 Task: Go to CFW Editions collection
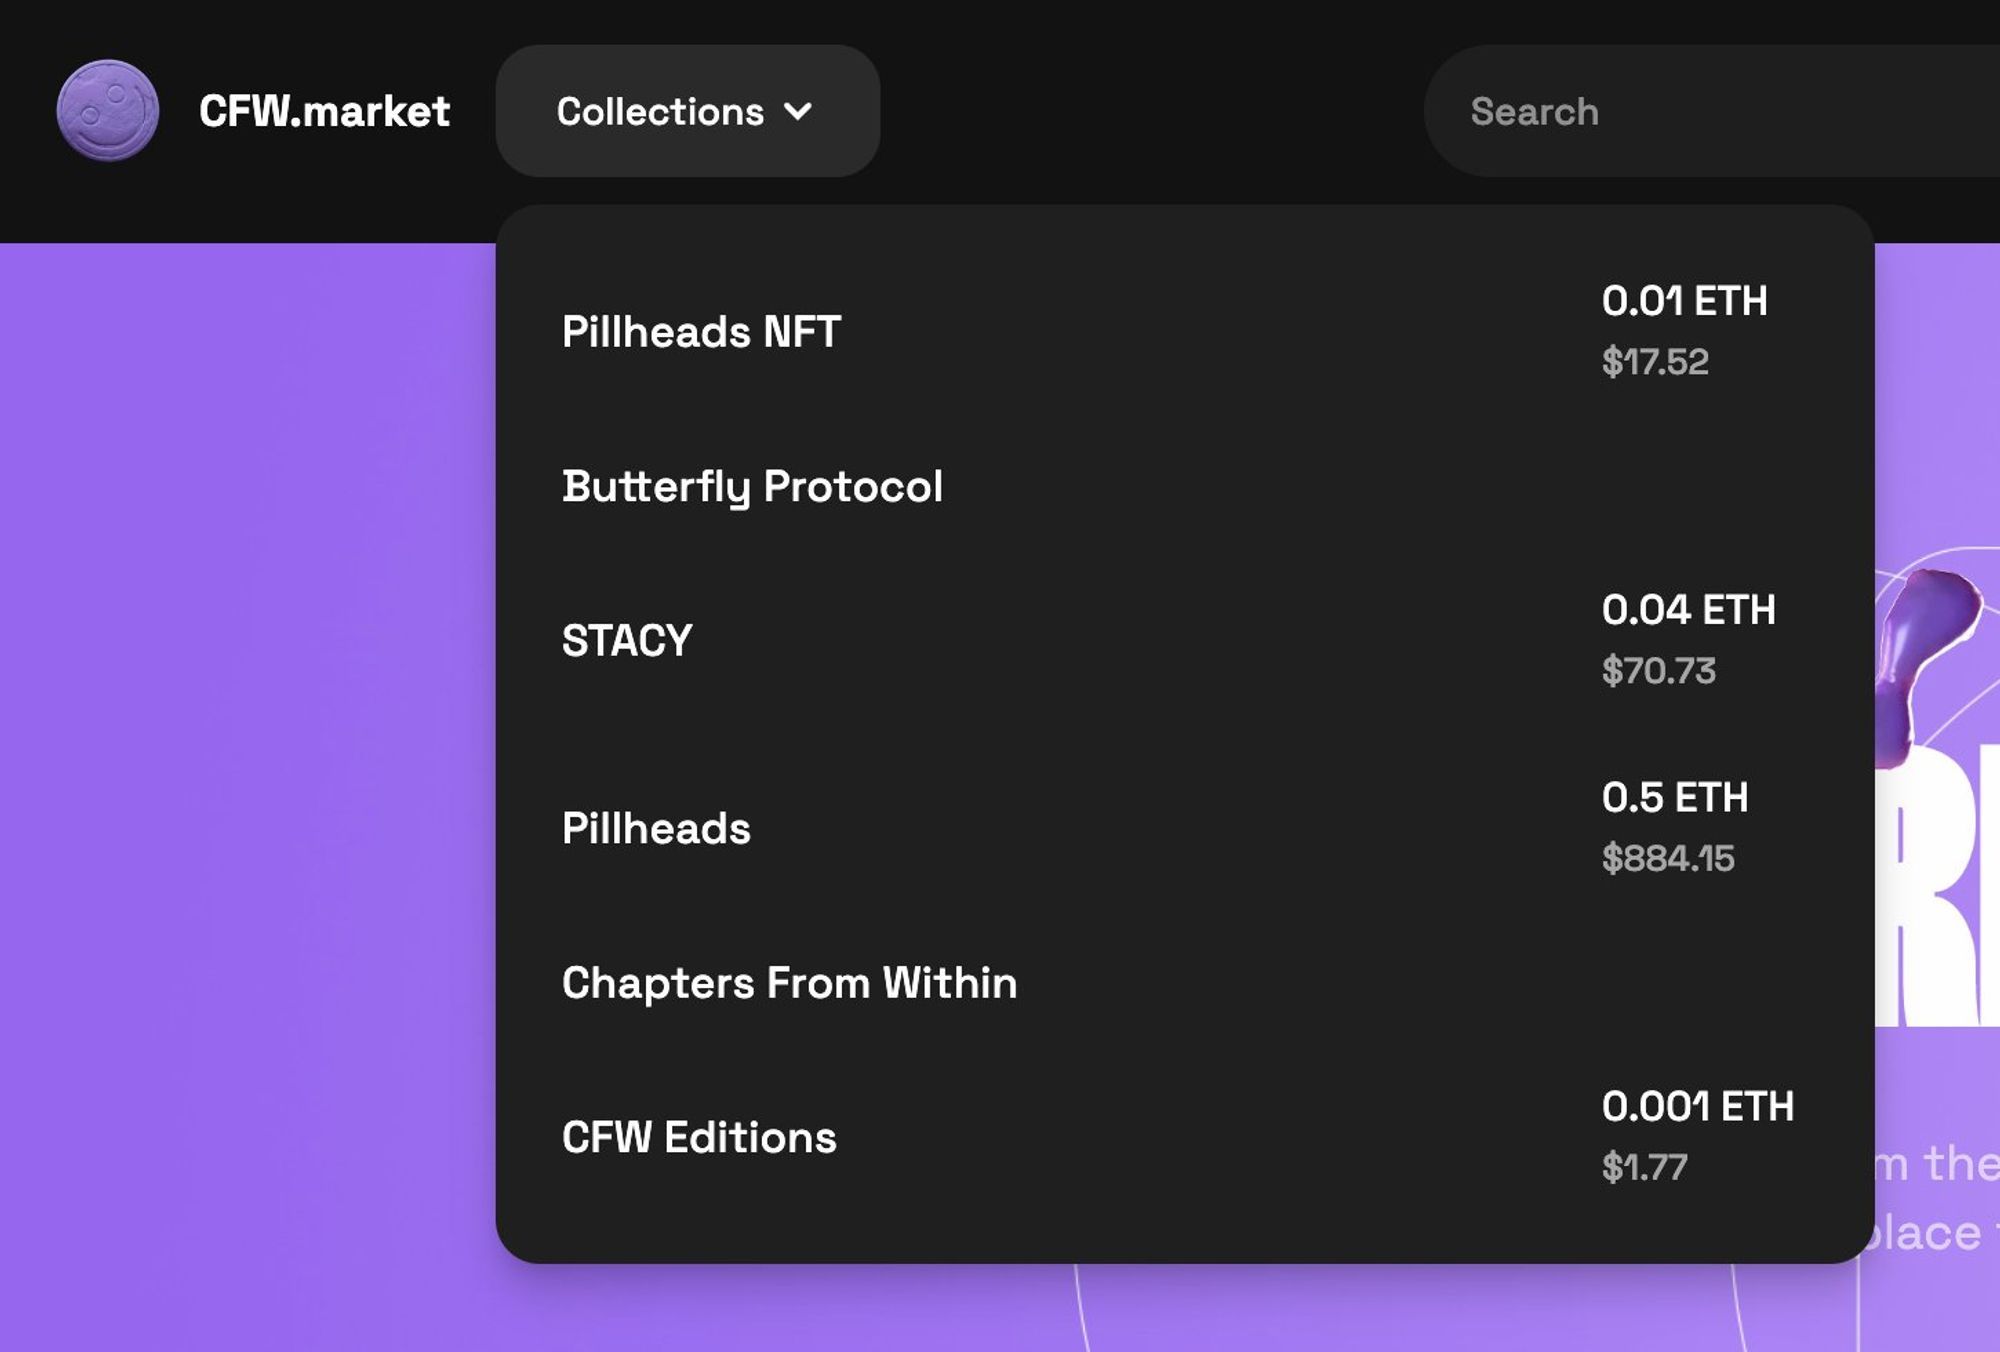[699, 1138]
